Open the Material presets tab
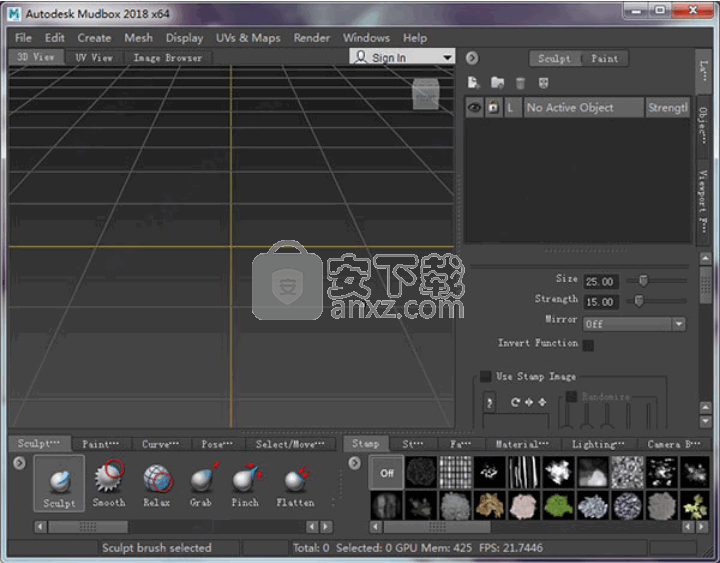720x563 pixels. coord(522,444)
